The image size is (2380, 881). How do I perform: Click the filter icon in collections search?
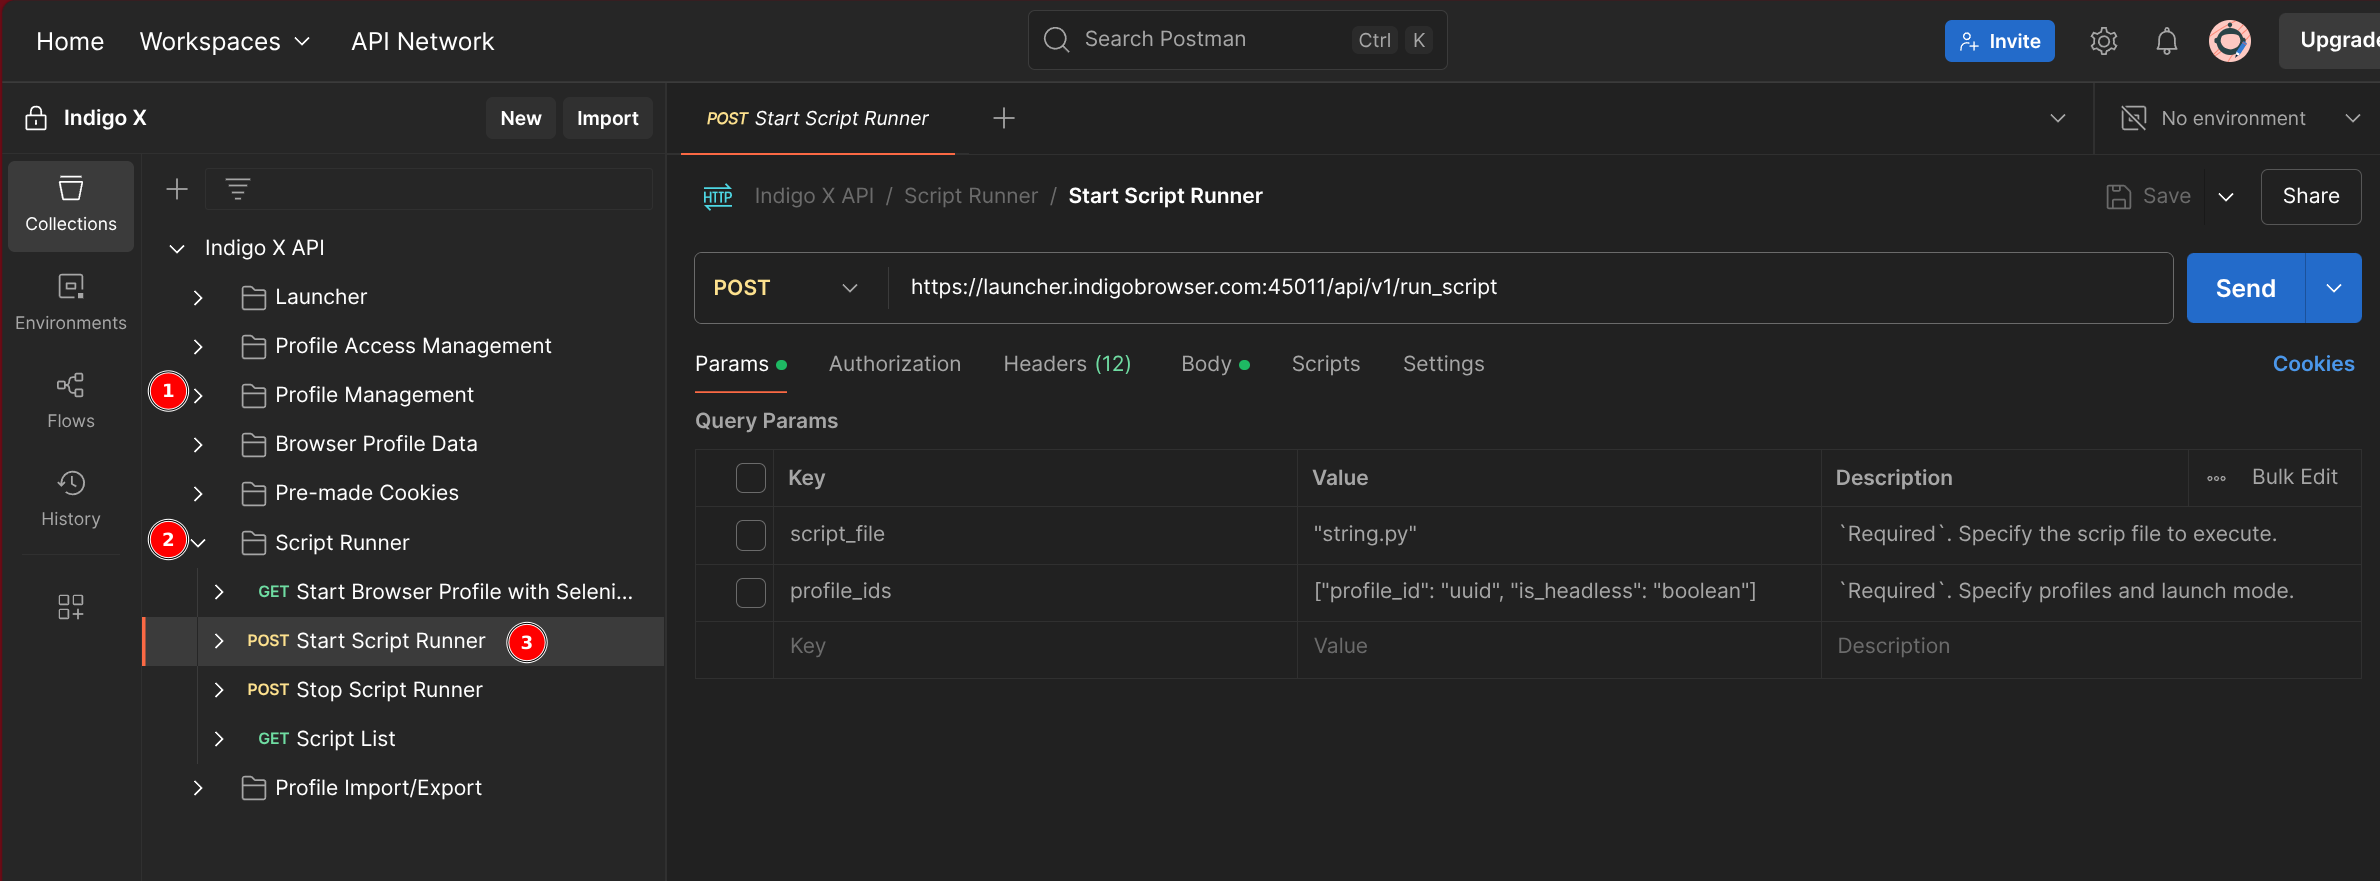238,189
